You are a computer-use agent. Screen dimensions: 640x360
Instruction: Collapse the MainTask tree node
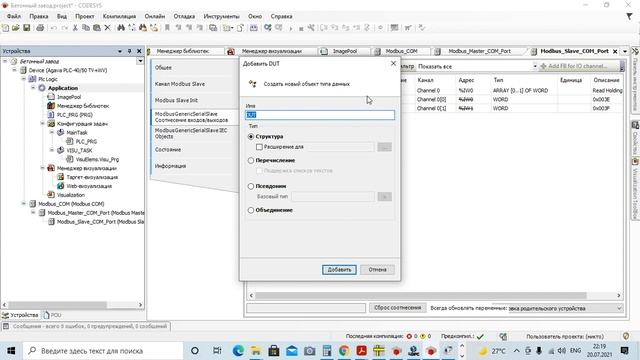coord(52,132)
